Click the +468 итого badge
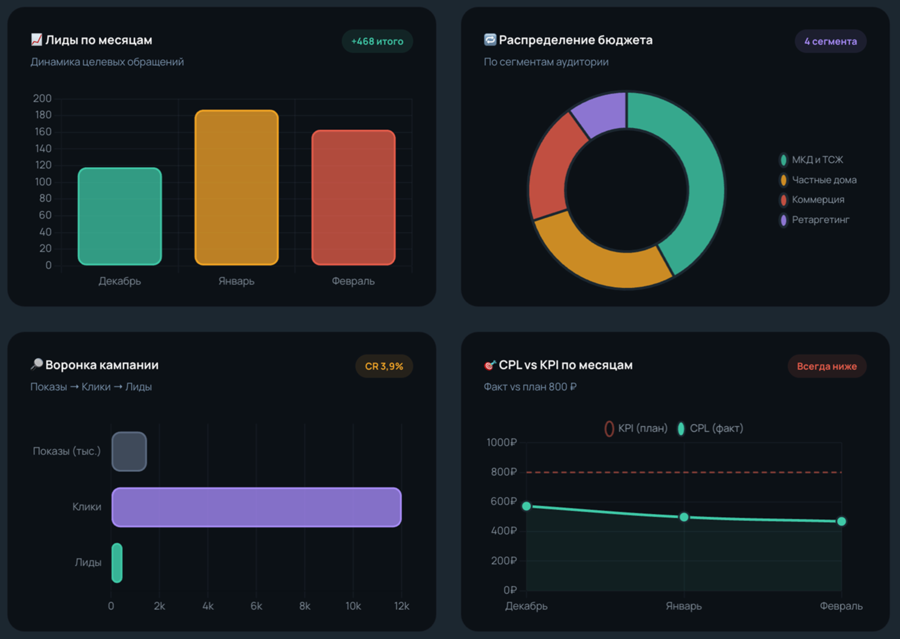The width and height of the screenshot is (900, 639). tap(377, 41)
